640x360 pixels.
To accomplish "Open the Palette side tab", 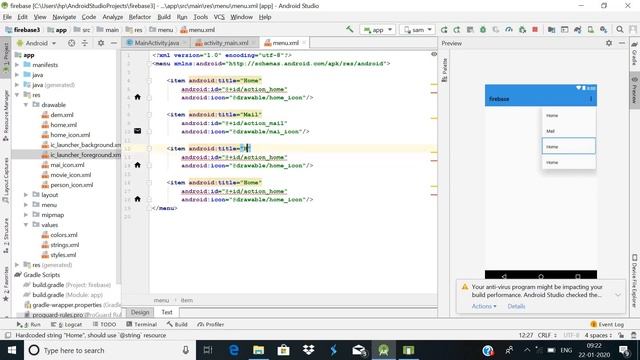I will (444, 69).
